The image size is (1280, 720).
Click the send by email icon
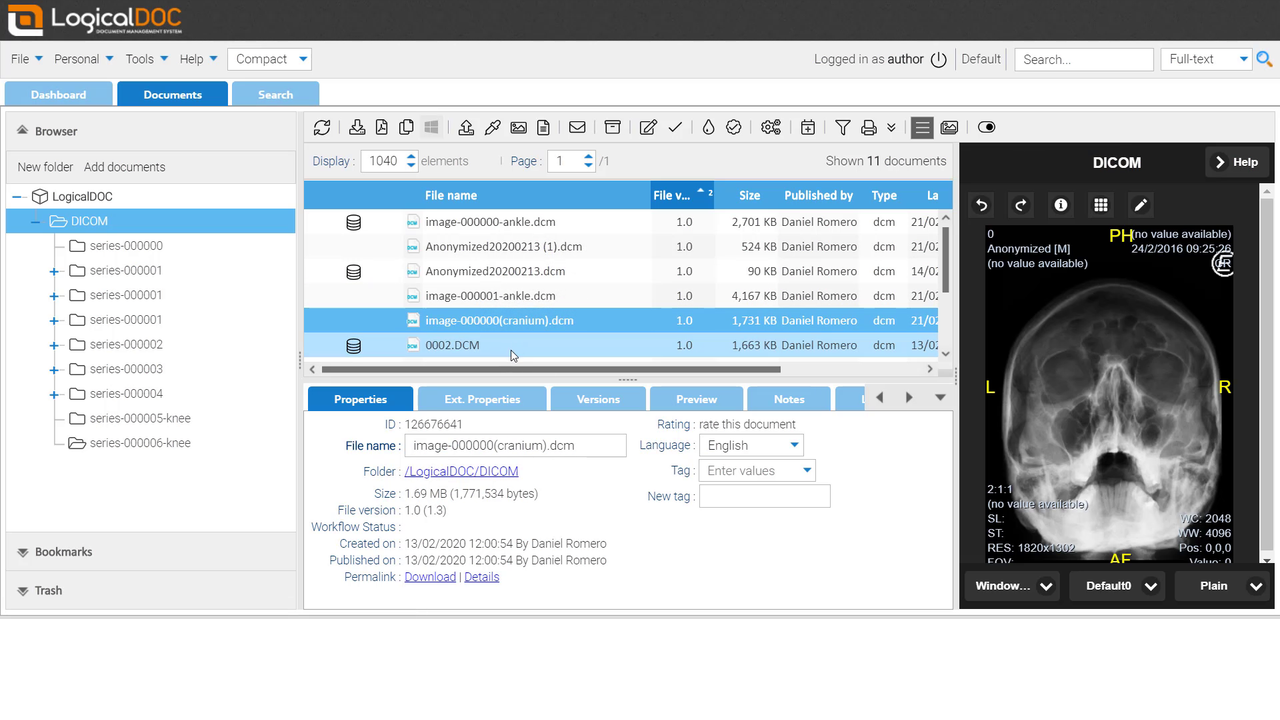point(577,127)
